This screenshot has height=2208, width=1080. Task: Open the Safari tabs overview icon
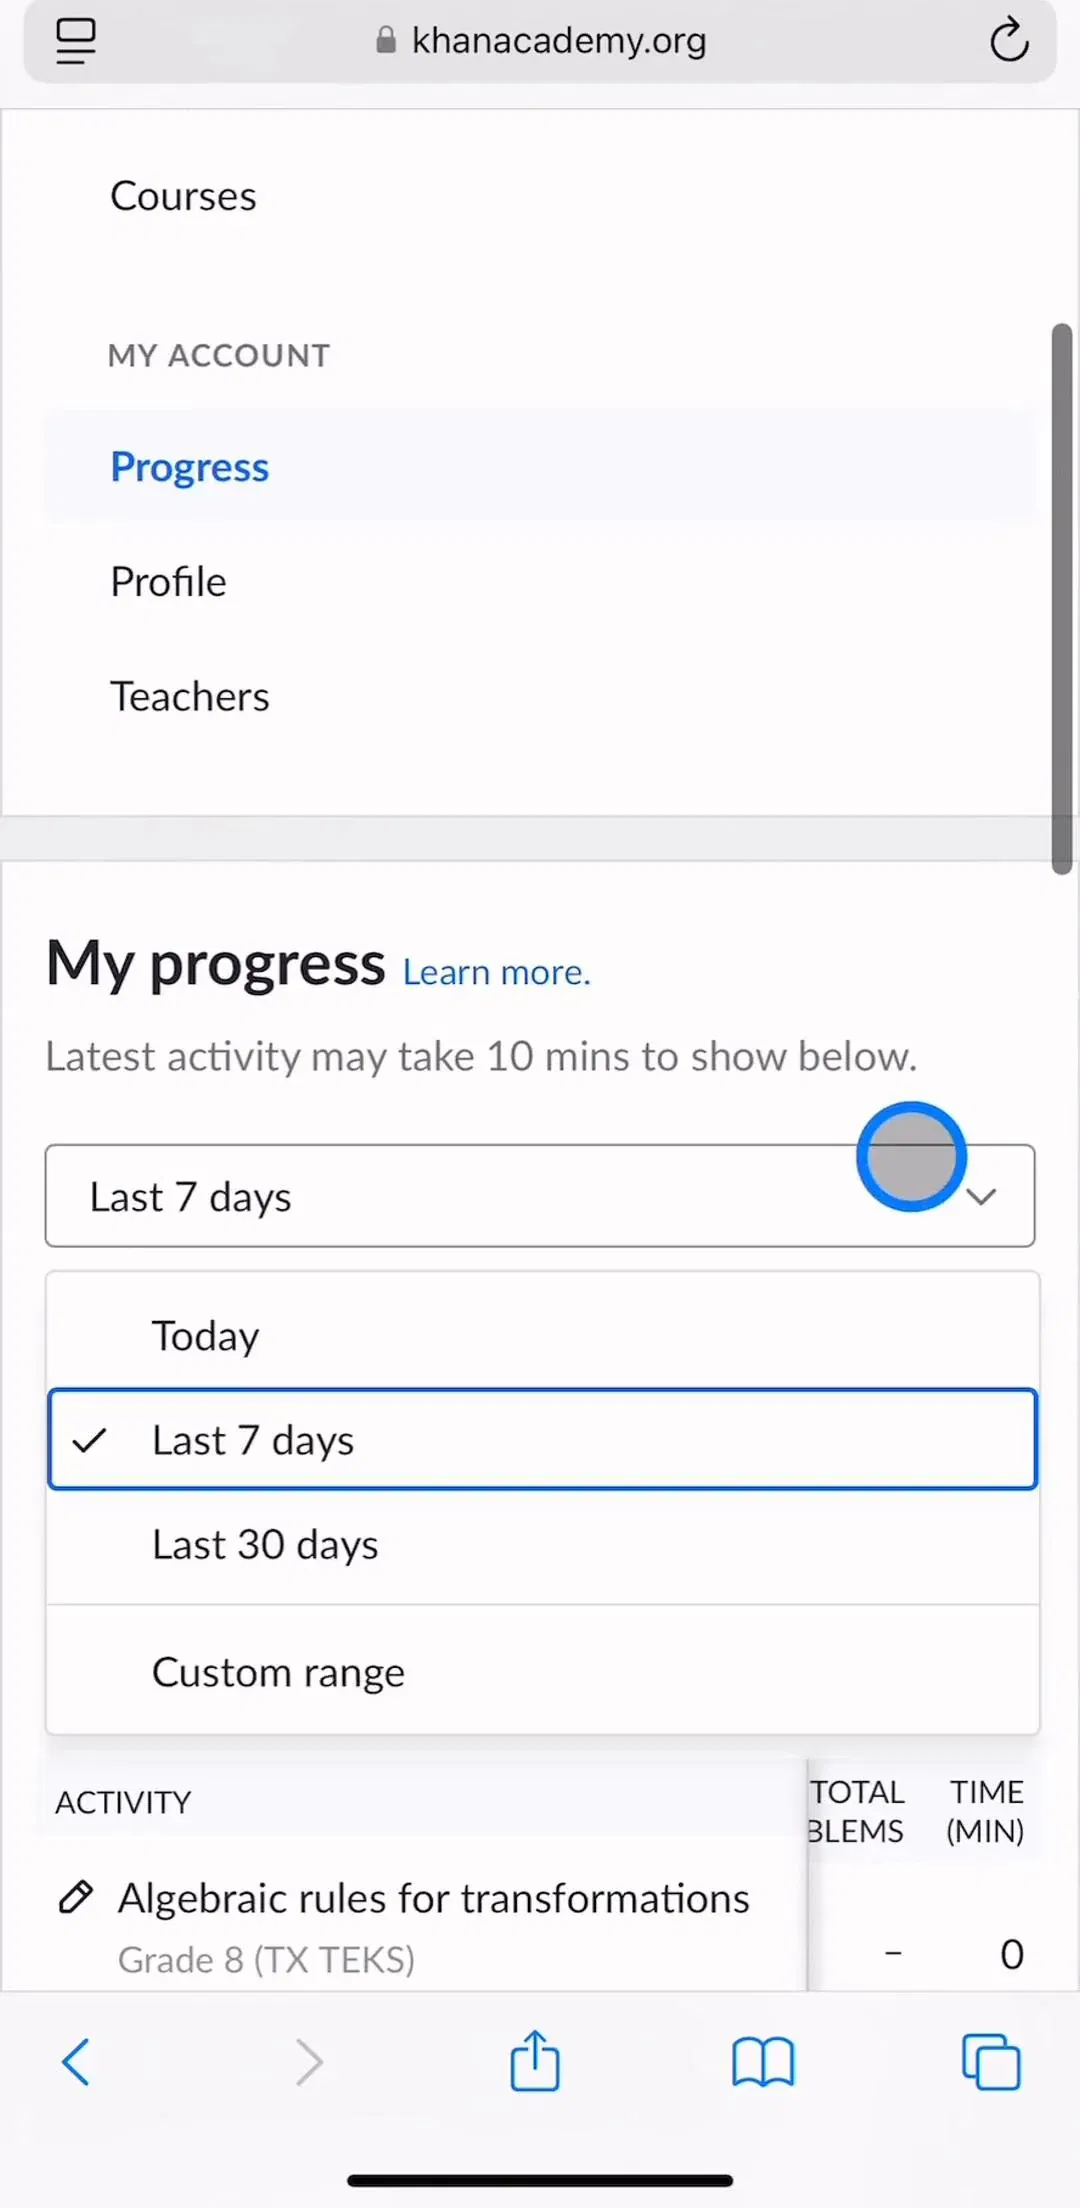(991, 2061)
